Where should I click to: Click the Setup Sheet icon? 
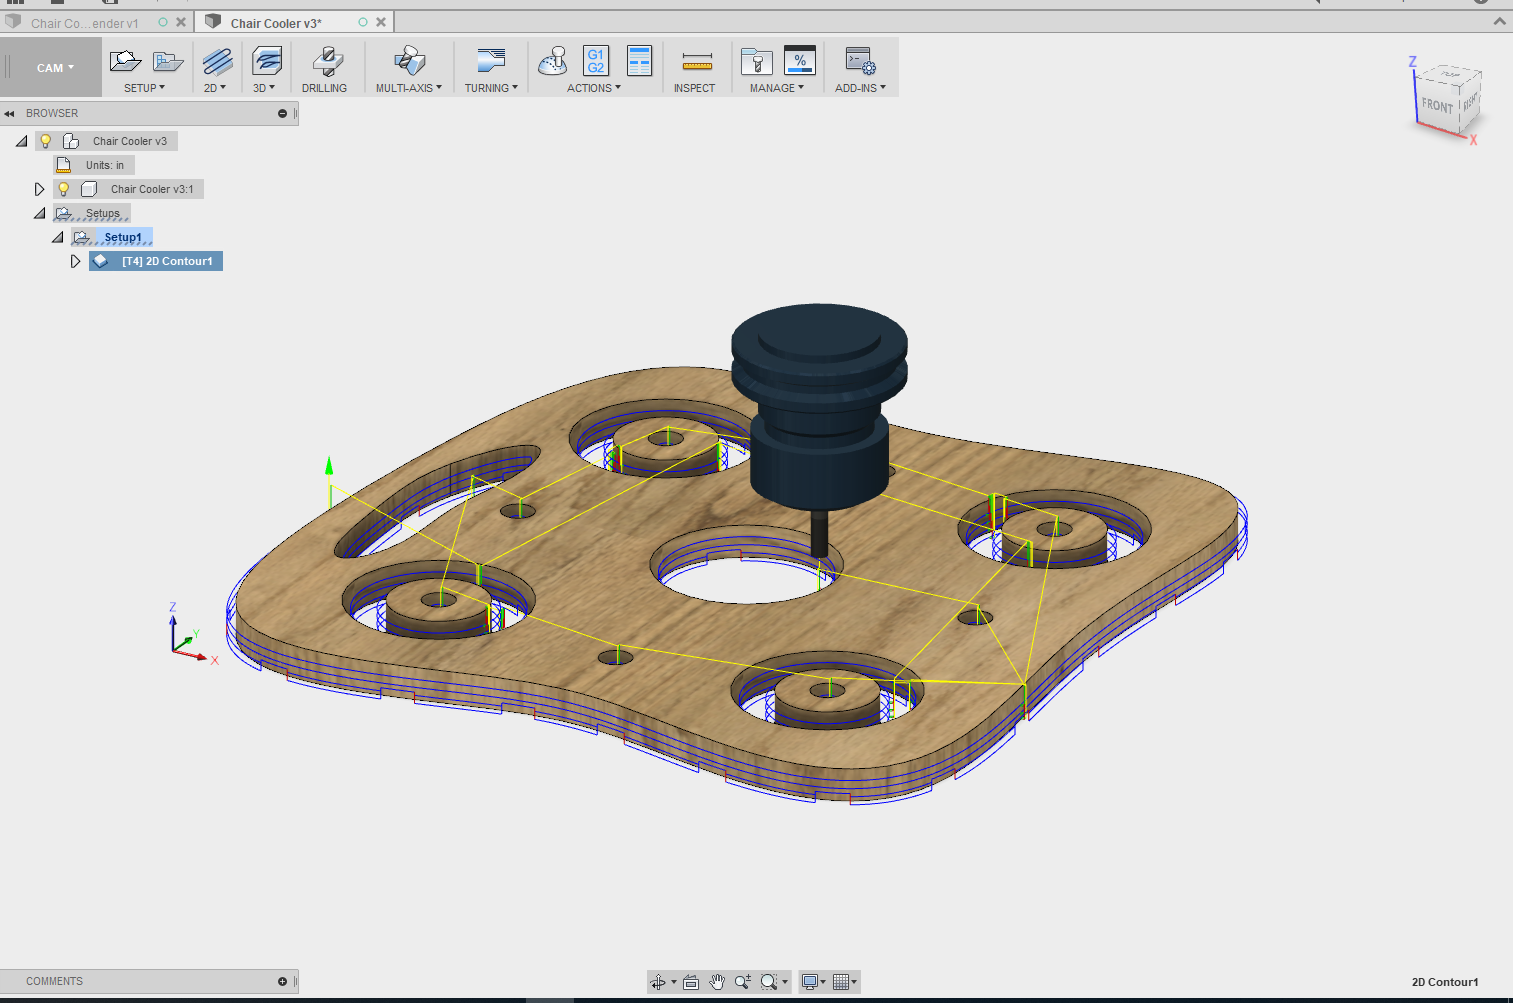pyautogui.click(x=639, y=62)
